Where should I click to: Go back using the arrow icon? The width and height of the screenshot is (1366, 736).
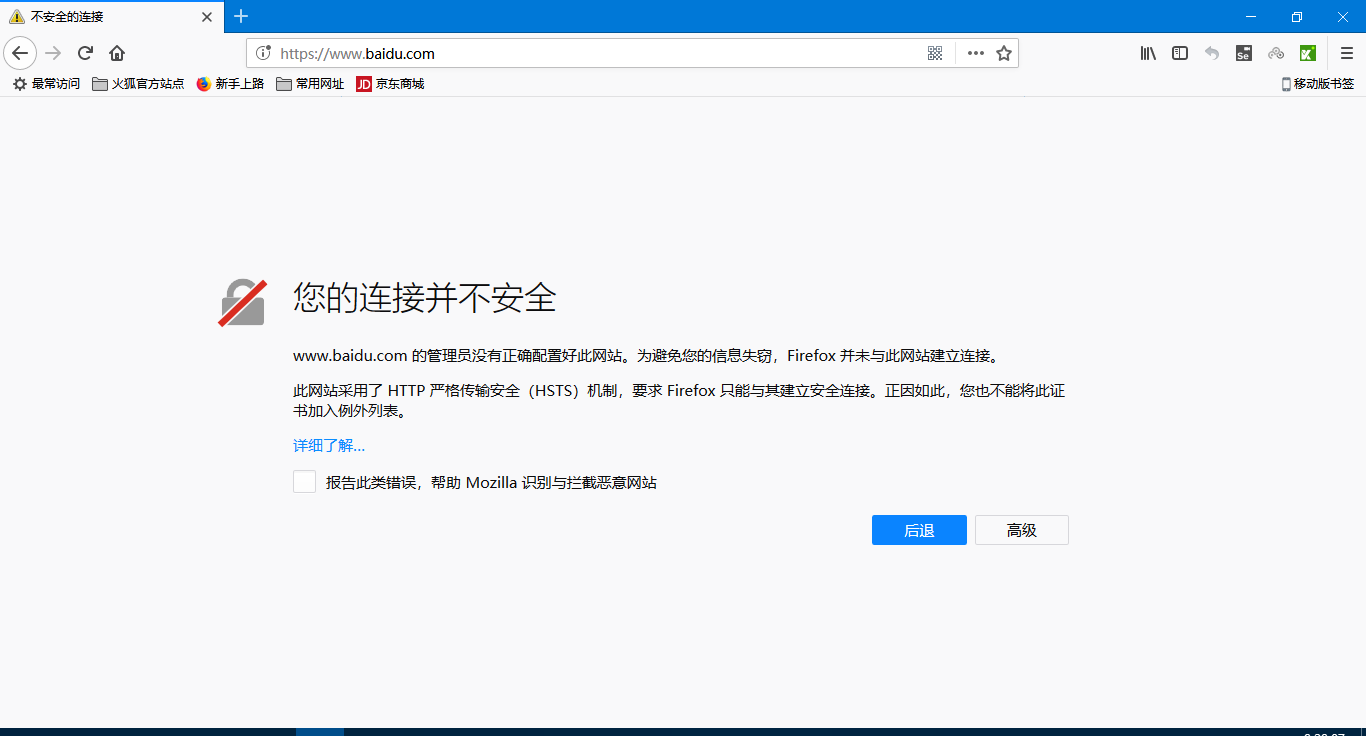click(x=20, y=53)
